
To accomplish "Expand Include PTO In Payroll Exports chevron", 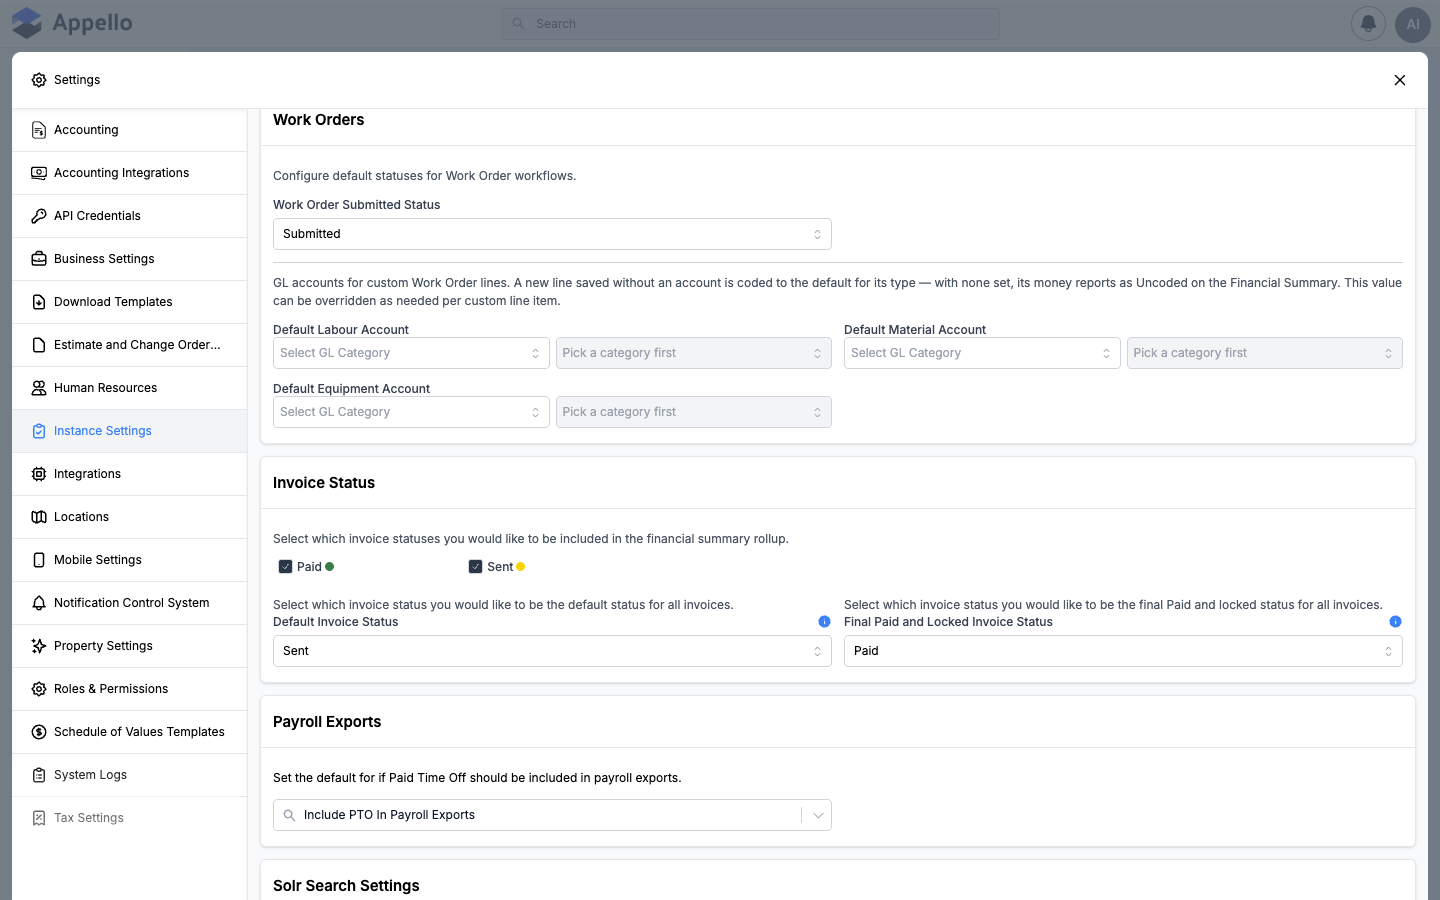I will coord(818,815).
